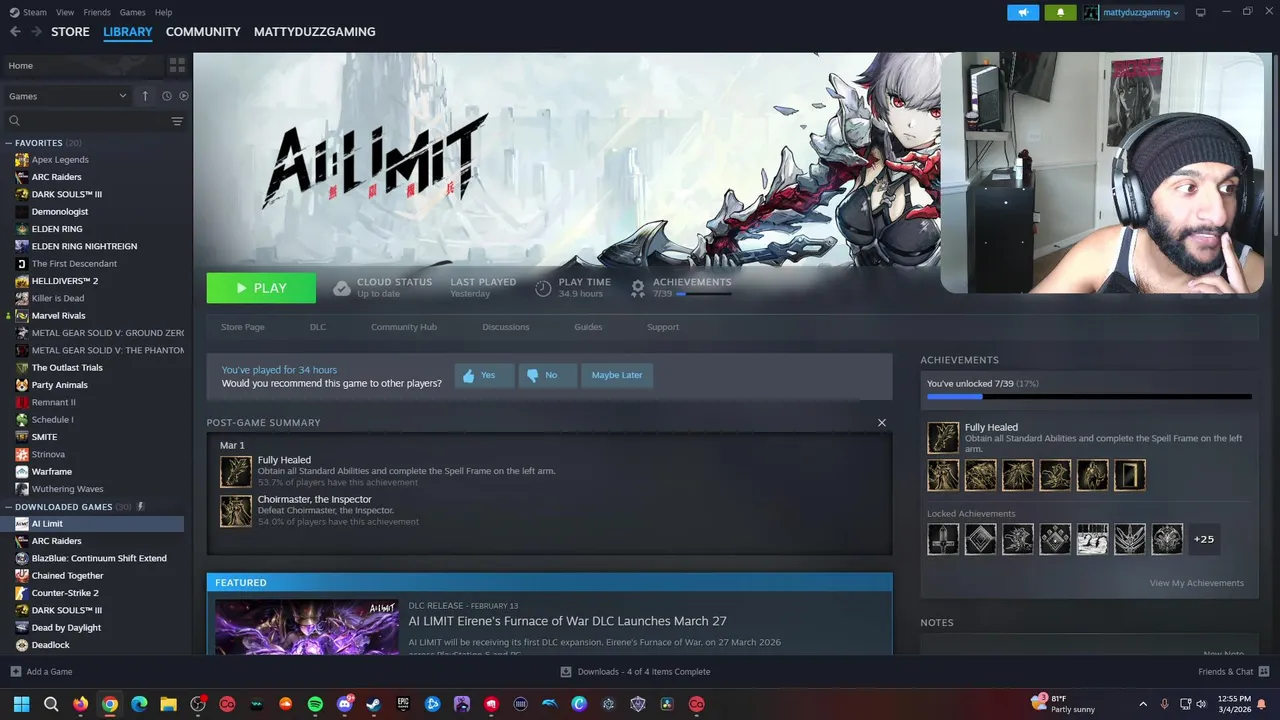Show only ready-to-play games via play icon
Screen dimensions: 1280x720
(x=183, y=96)
